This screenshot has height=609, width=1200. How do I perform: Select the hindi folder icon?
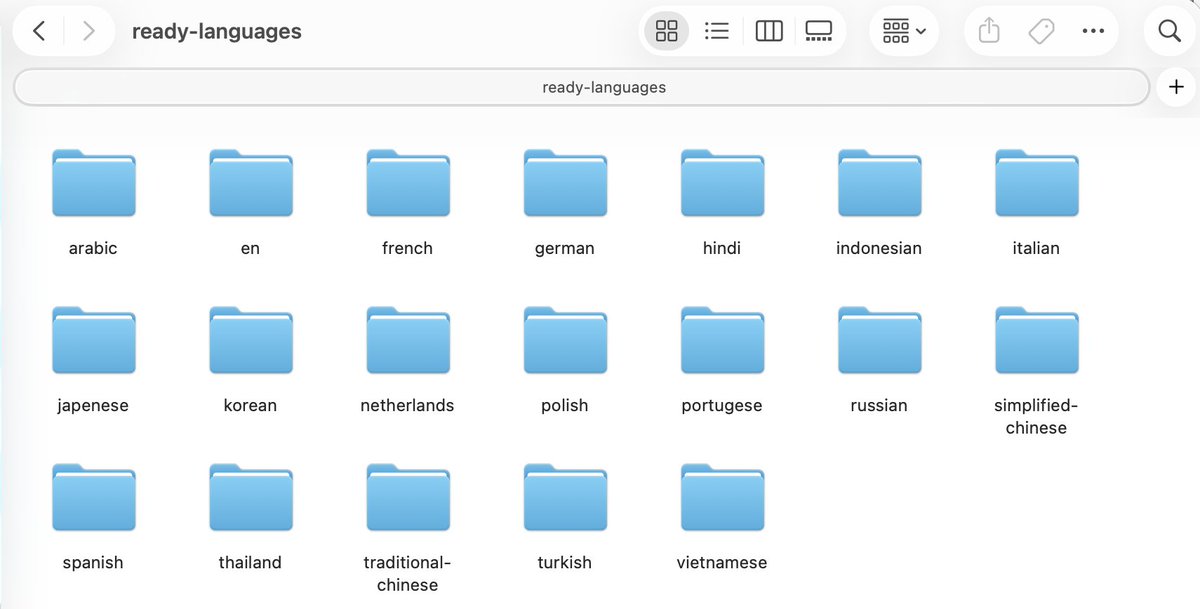[x=722, y=183]
